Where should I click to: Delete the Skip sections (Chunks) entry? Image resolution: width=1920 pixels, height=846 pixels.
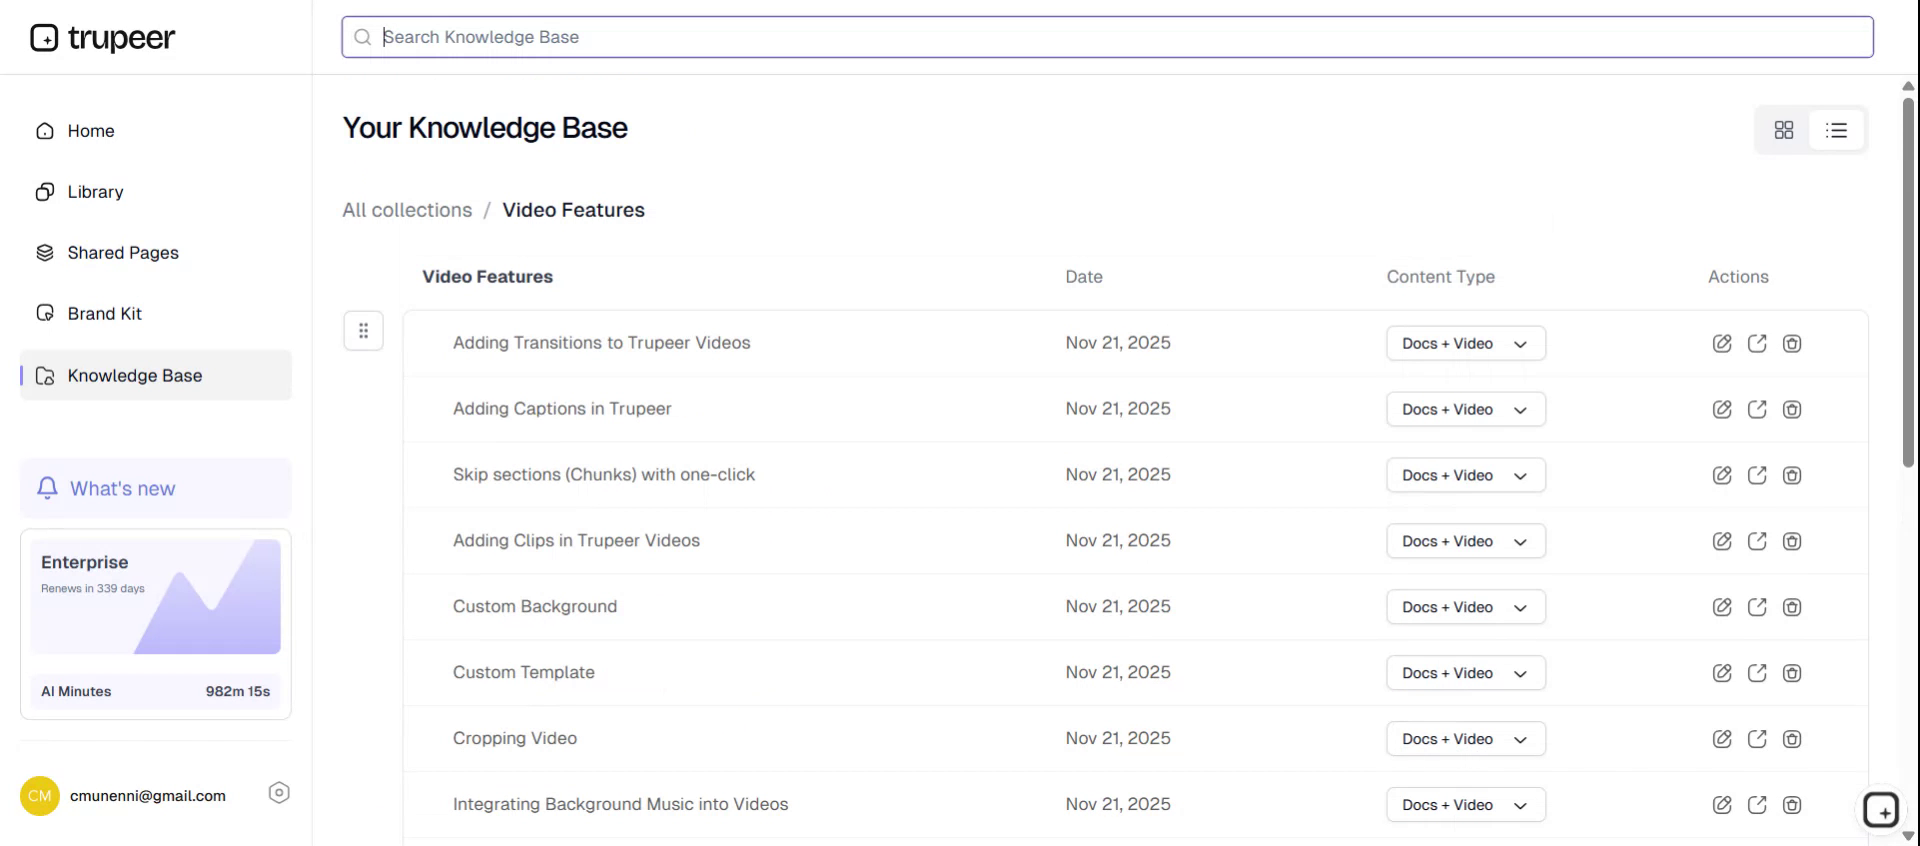[1792, 475]
